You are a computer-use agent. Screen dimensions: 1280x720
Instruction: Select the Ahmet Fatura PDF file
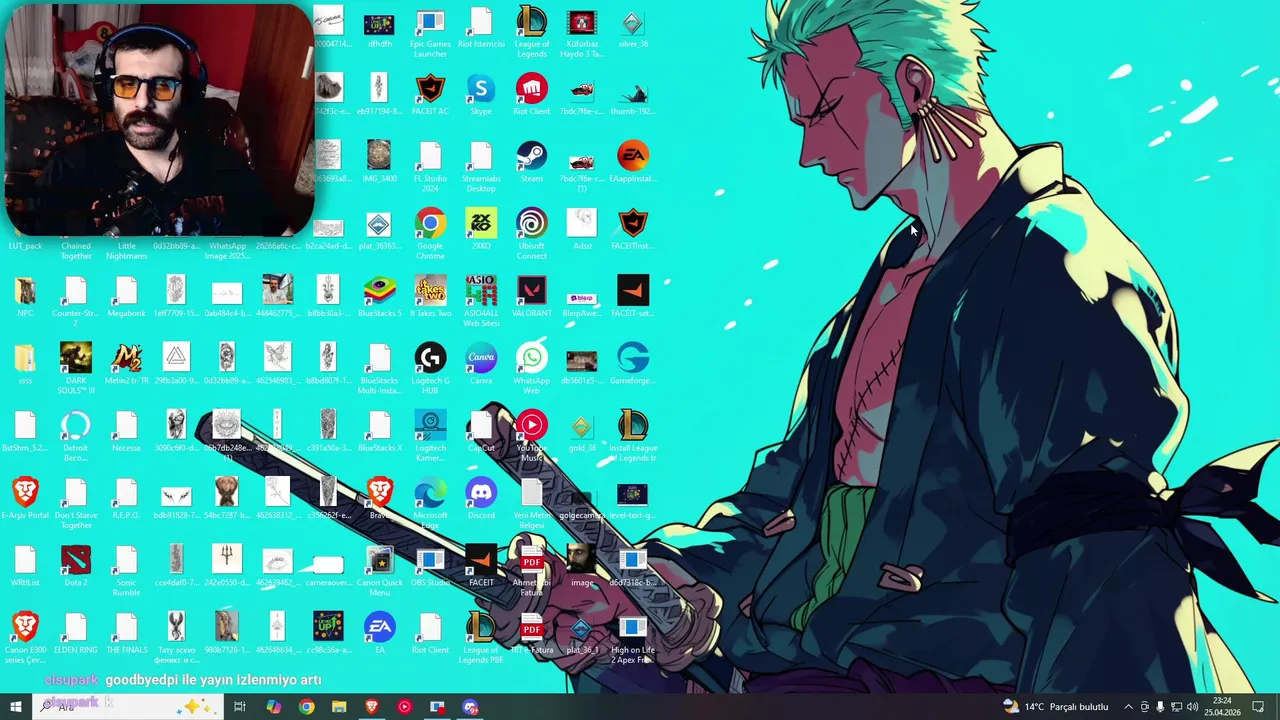(x=531, y=570)
